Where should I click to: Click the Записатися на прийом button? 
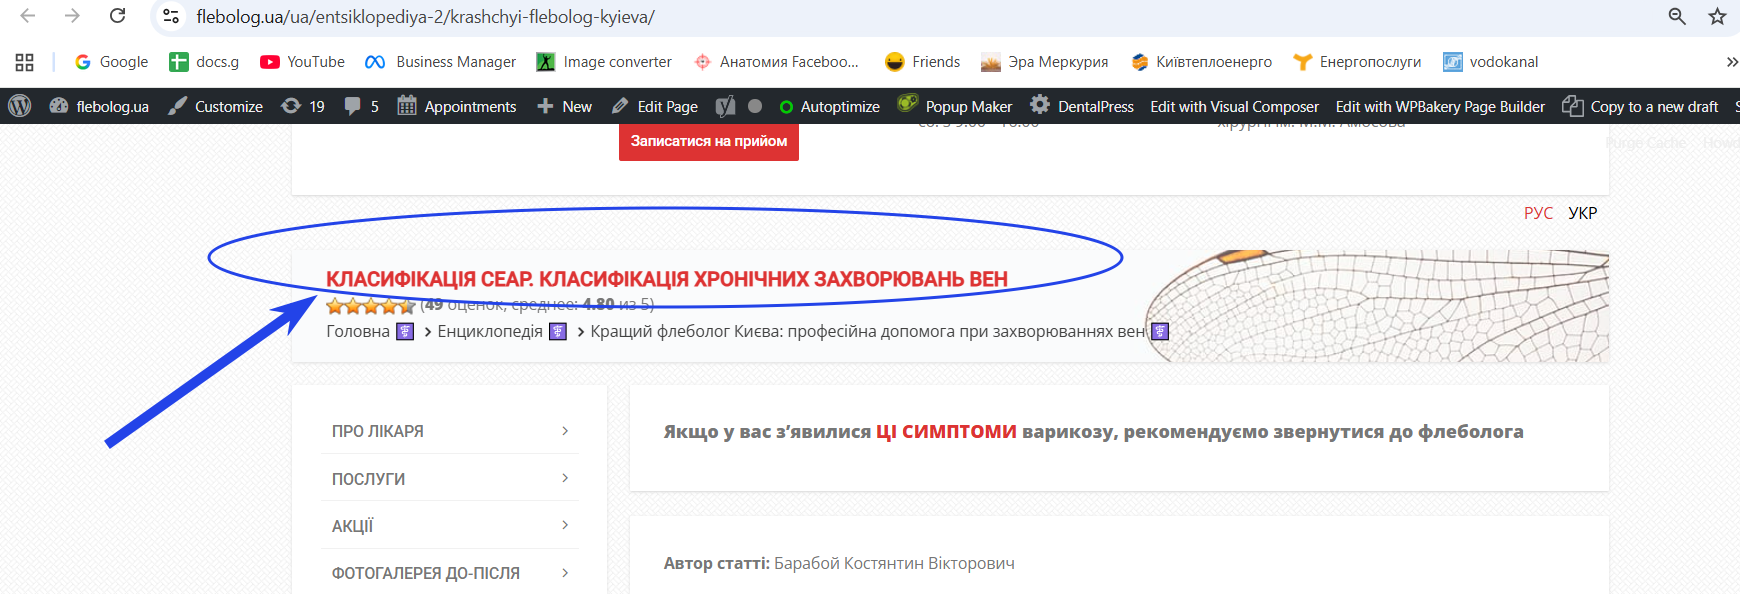click(709, 141)
